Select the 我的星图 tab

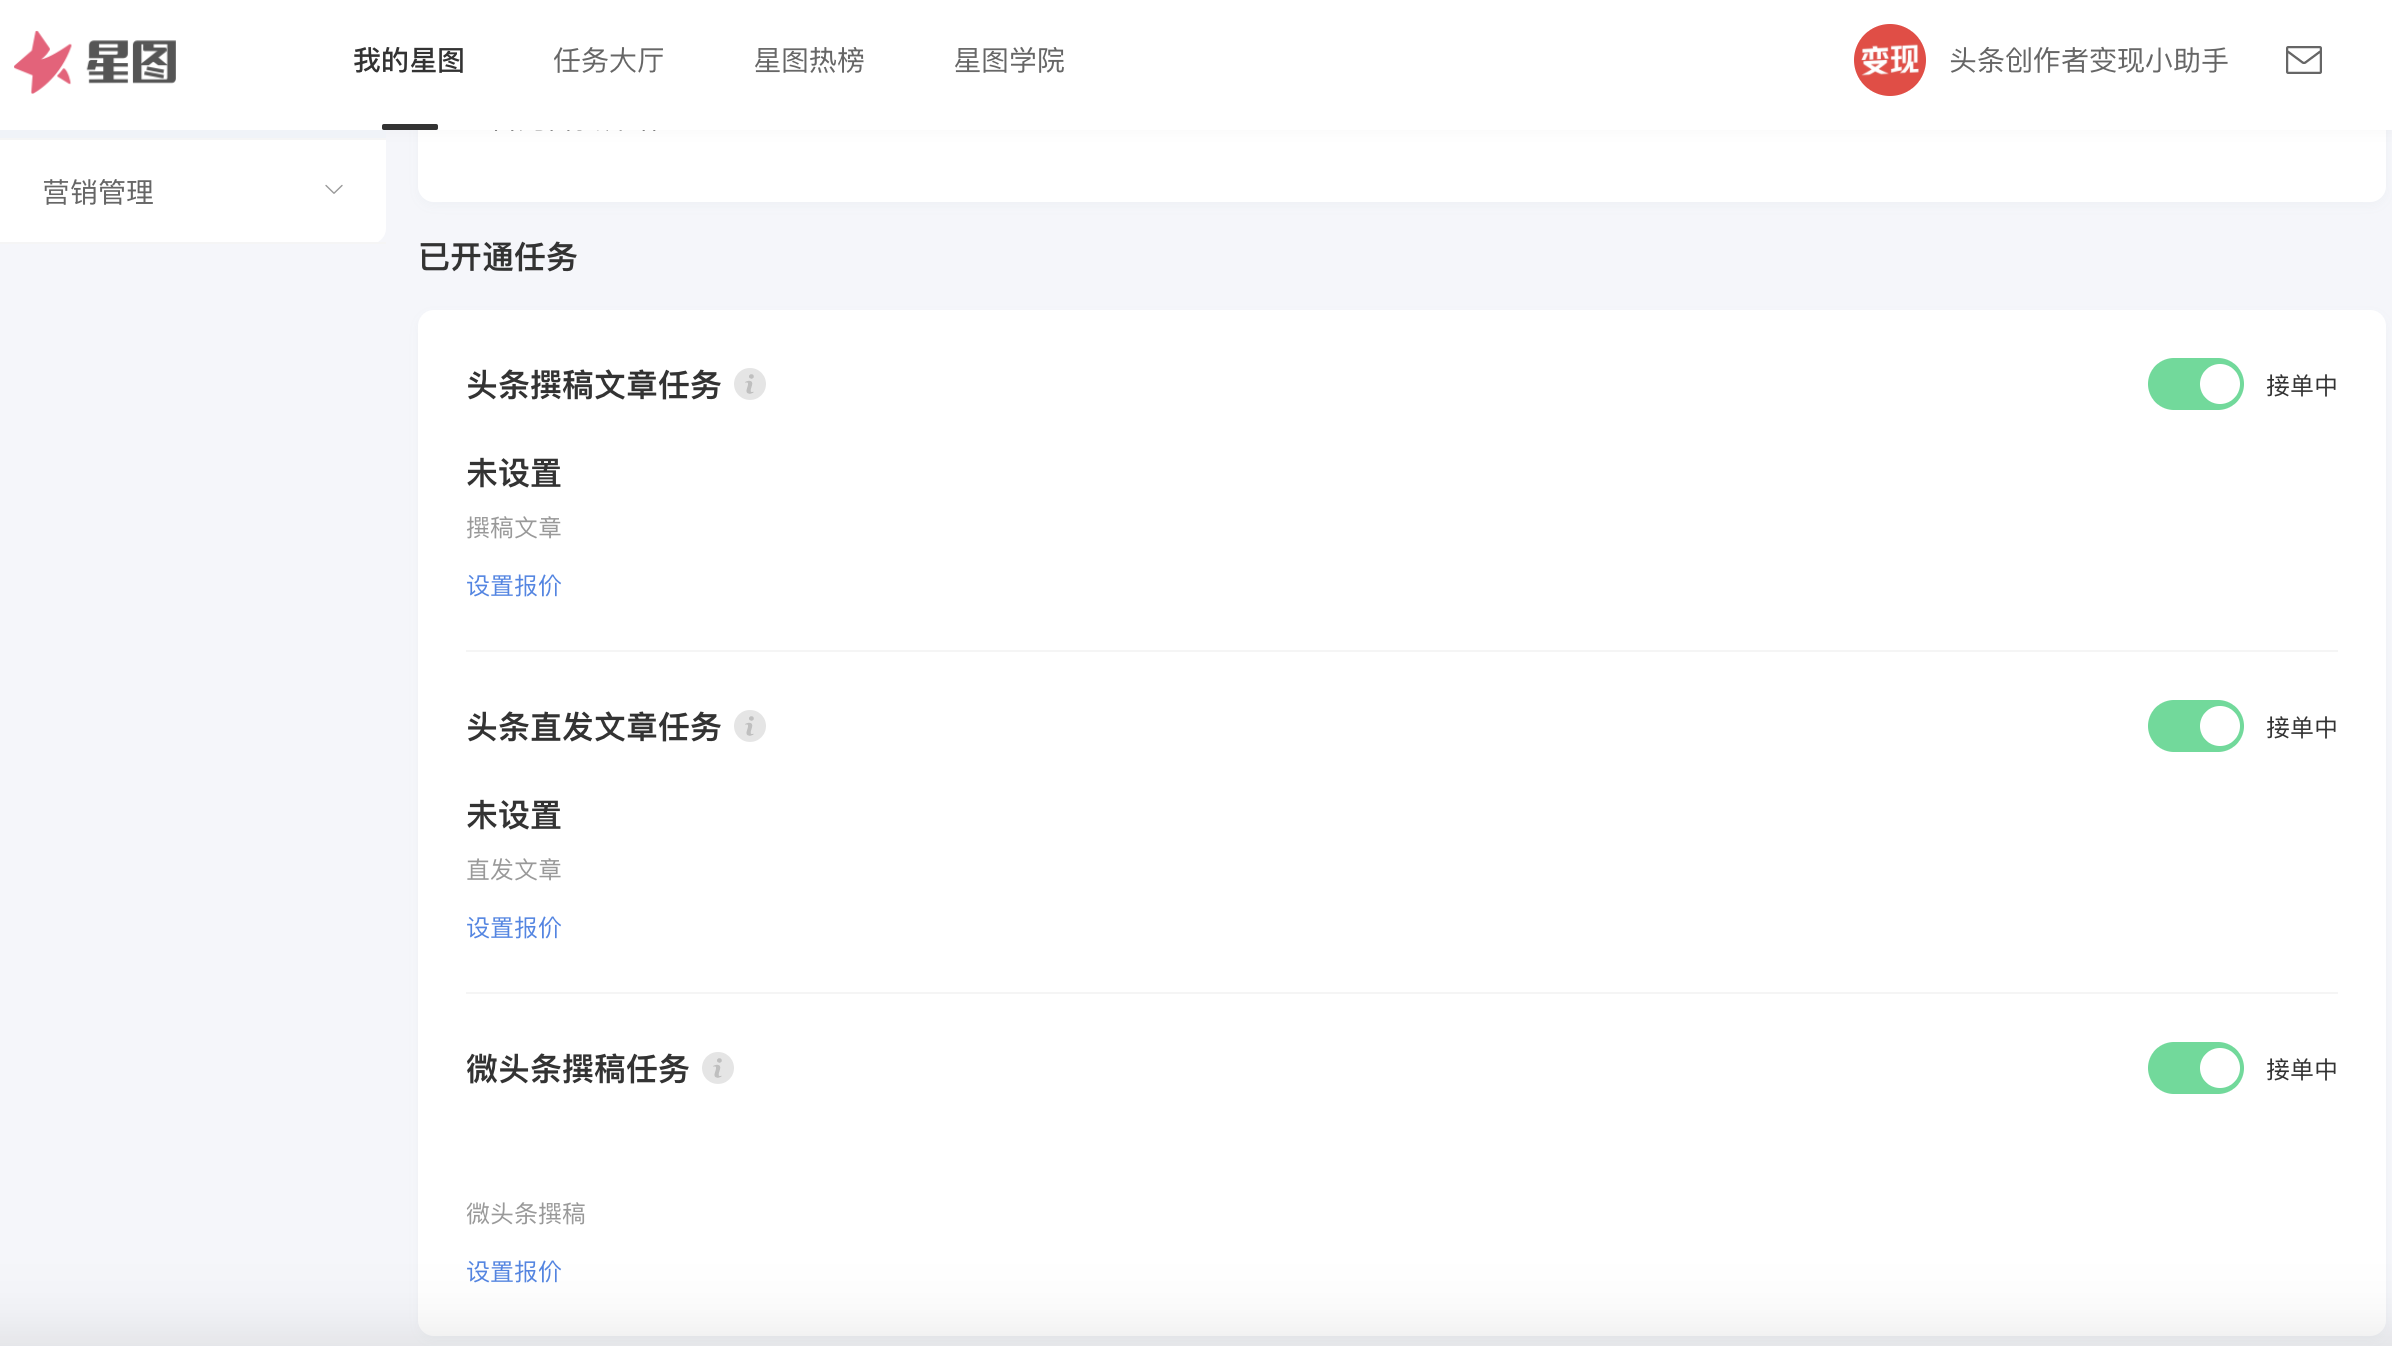410,61
